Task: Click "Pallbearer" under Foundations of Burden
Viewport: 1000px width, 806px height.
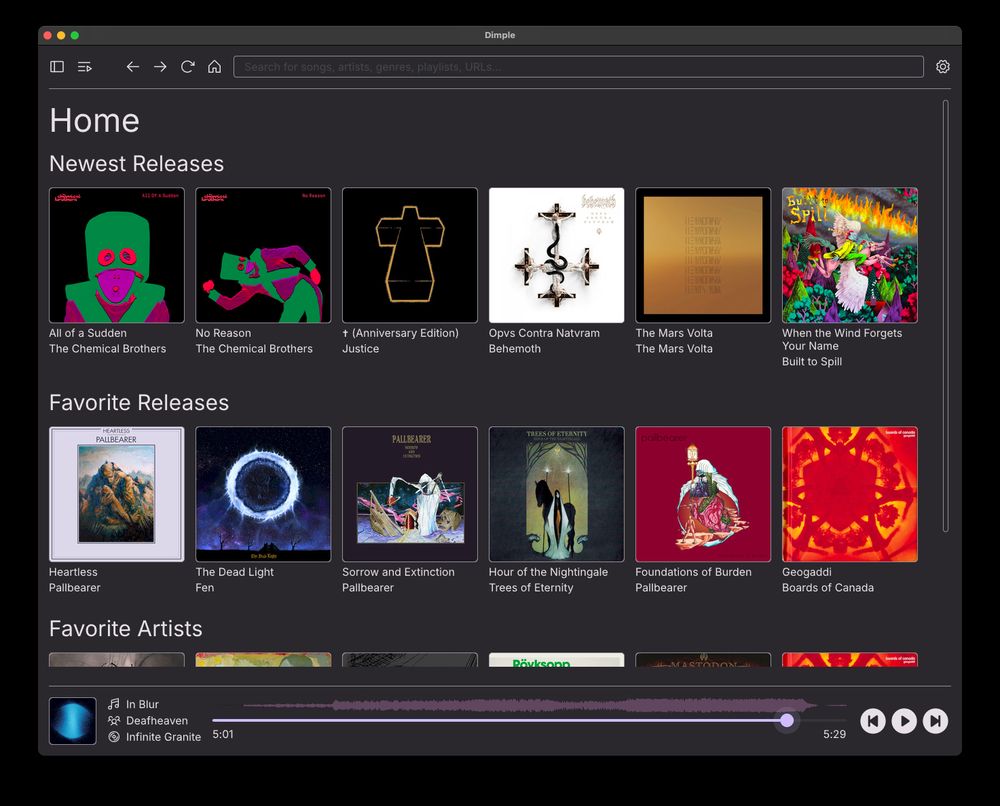Action: [x=661, y=588]
